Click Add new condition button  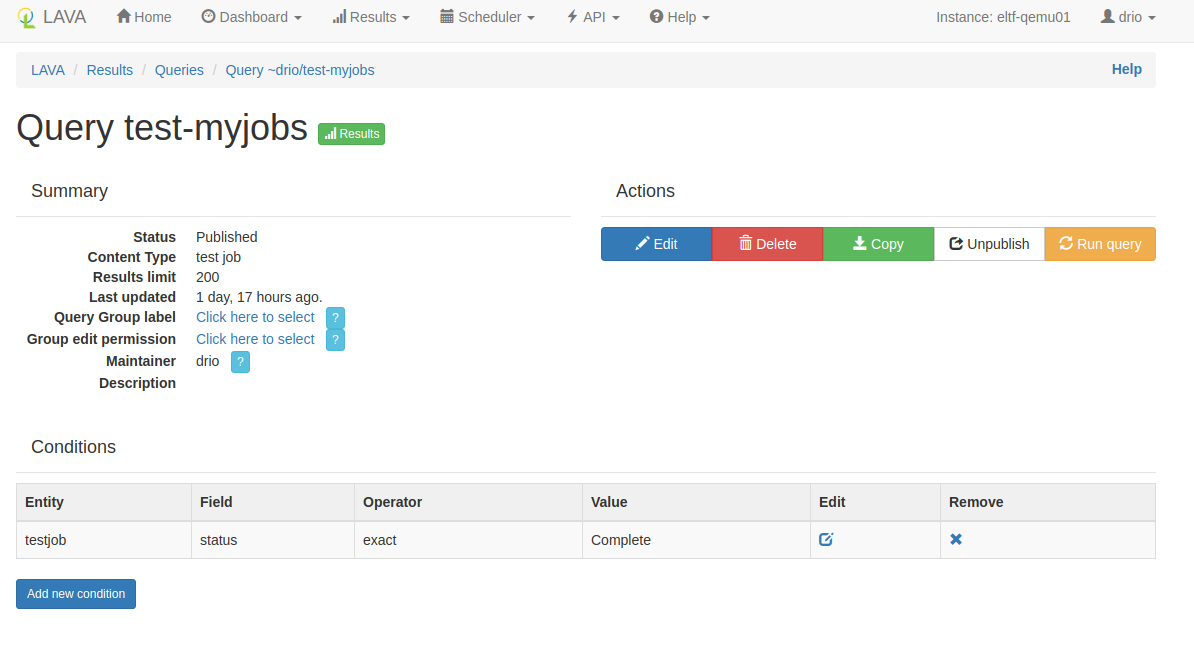pos(76,594)
